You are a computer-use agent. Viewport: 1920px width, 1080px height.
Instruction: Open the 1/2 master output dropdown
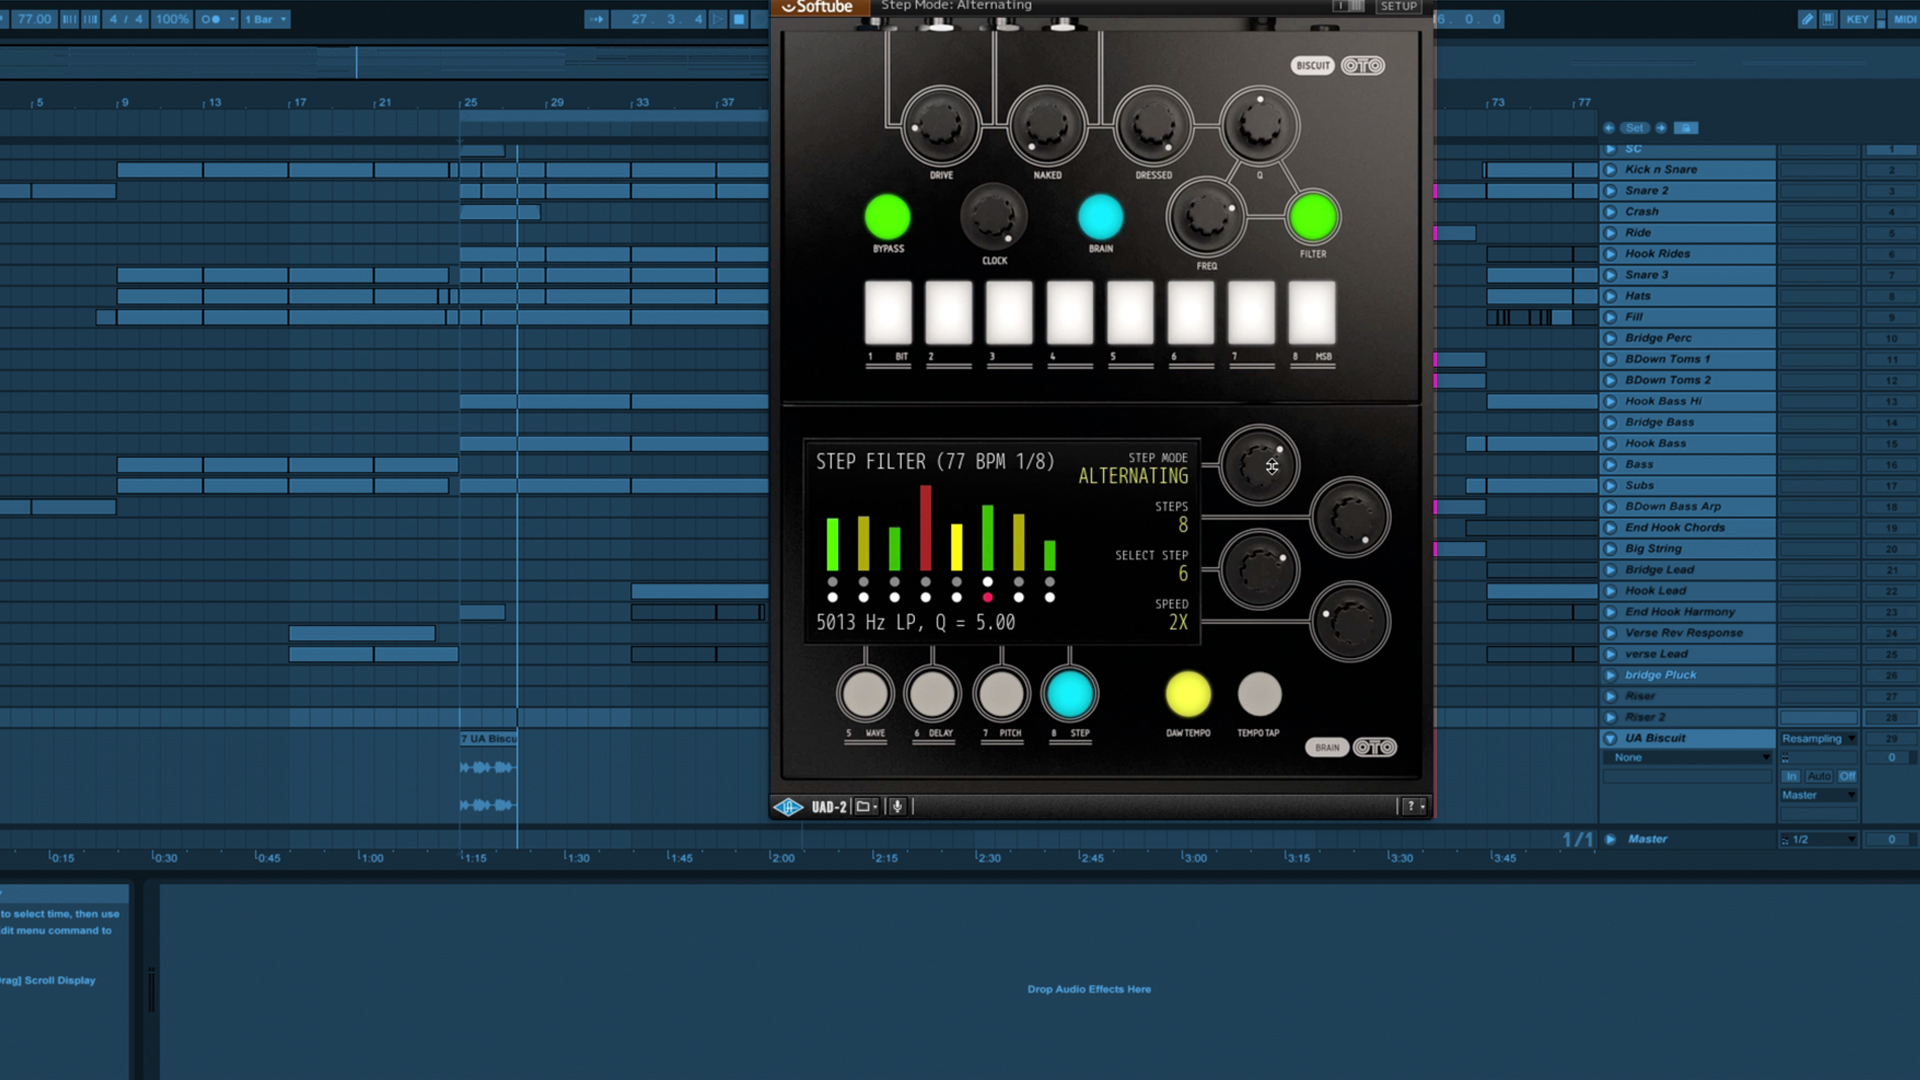[1818, 839]
